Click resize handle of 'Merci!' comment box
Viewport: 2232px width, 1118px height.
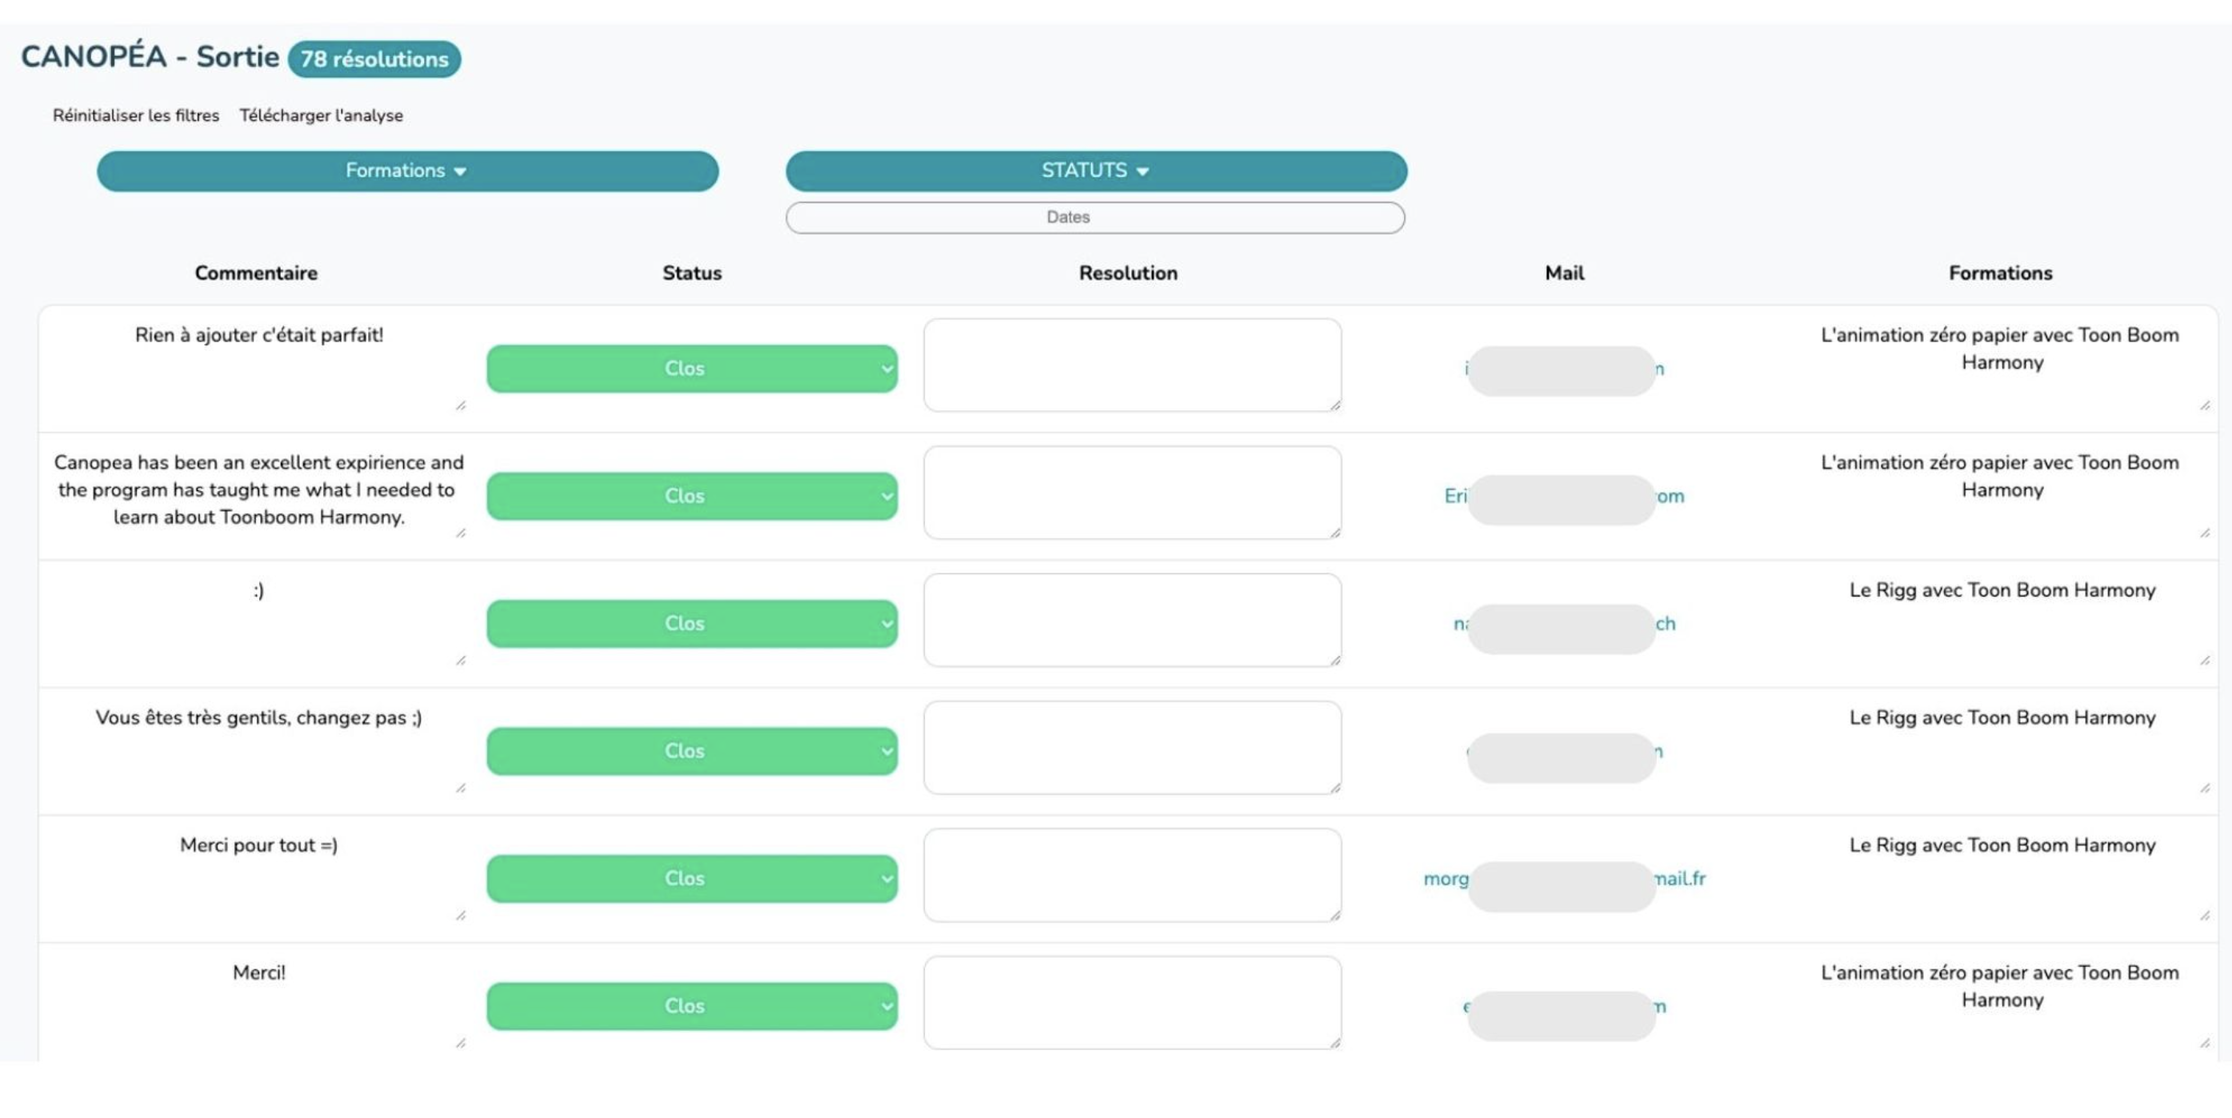pyautogui.click(x=461, y=1043)
